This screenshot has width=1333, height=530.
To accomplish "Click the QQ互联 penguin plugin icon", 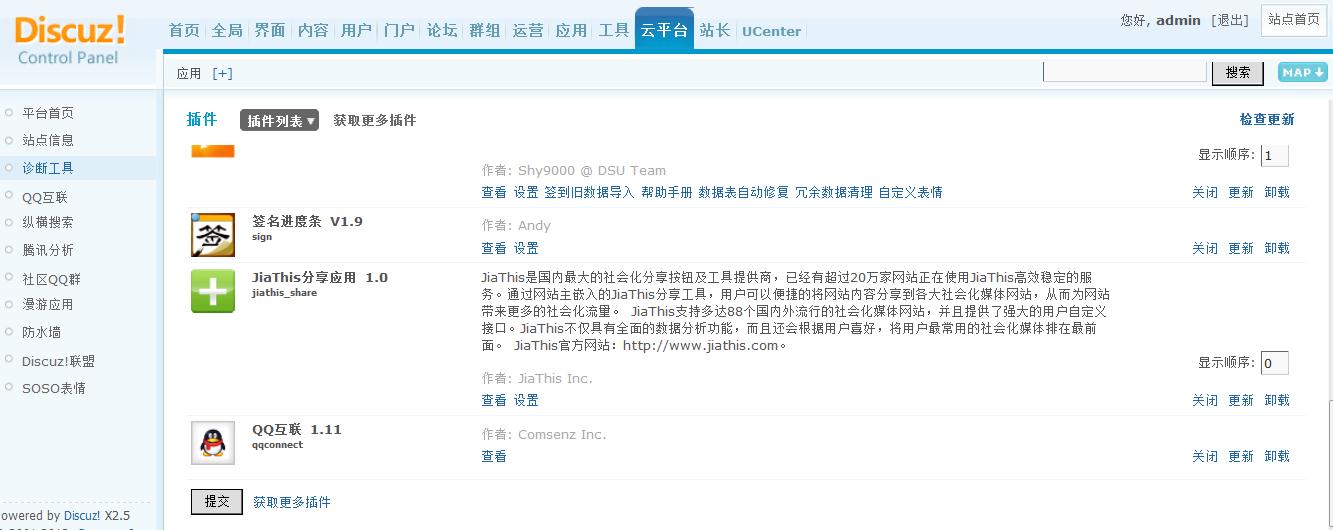I will 213,442.
